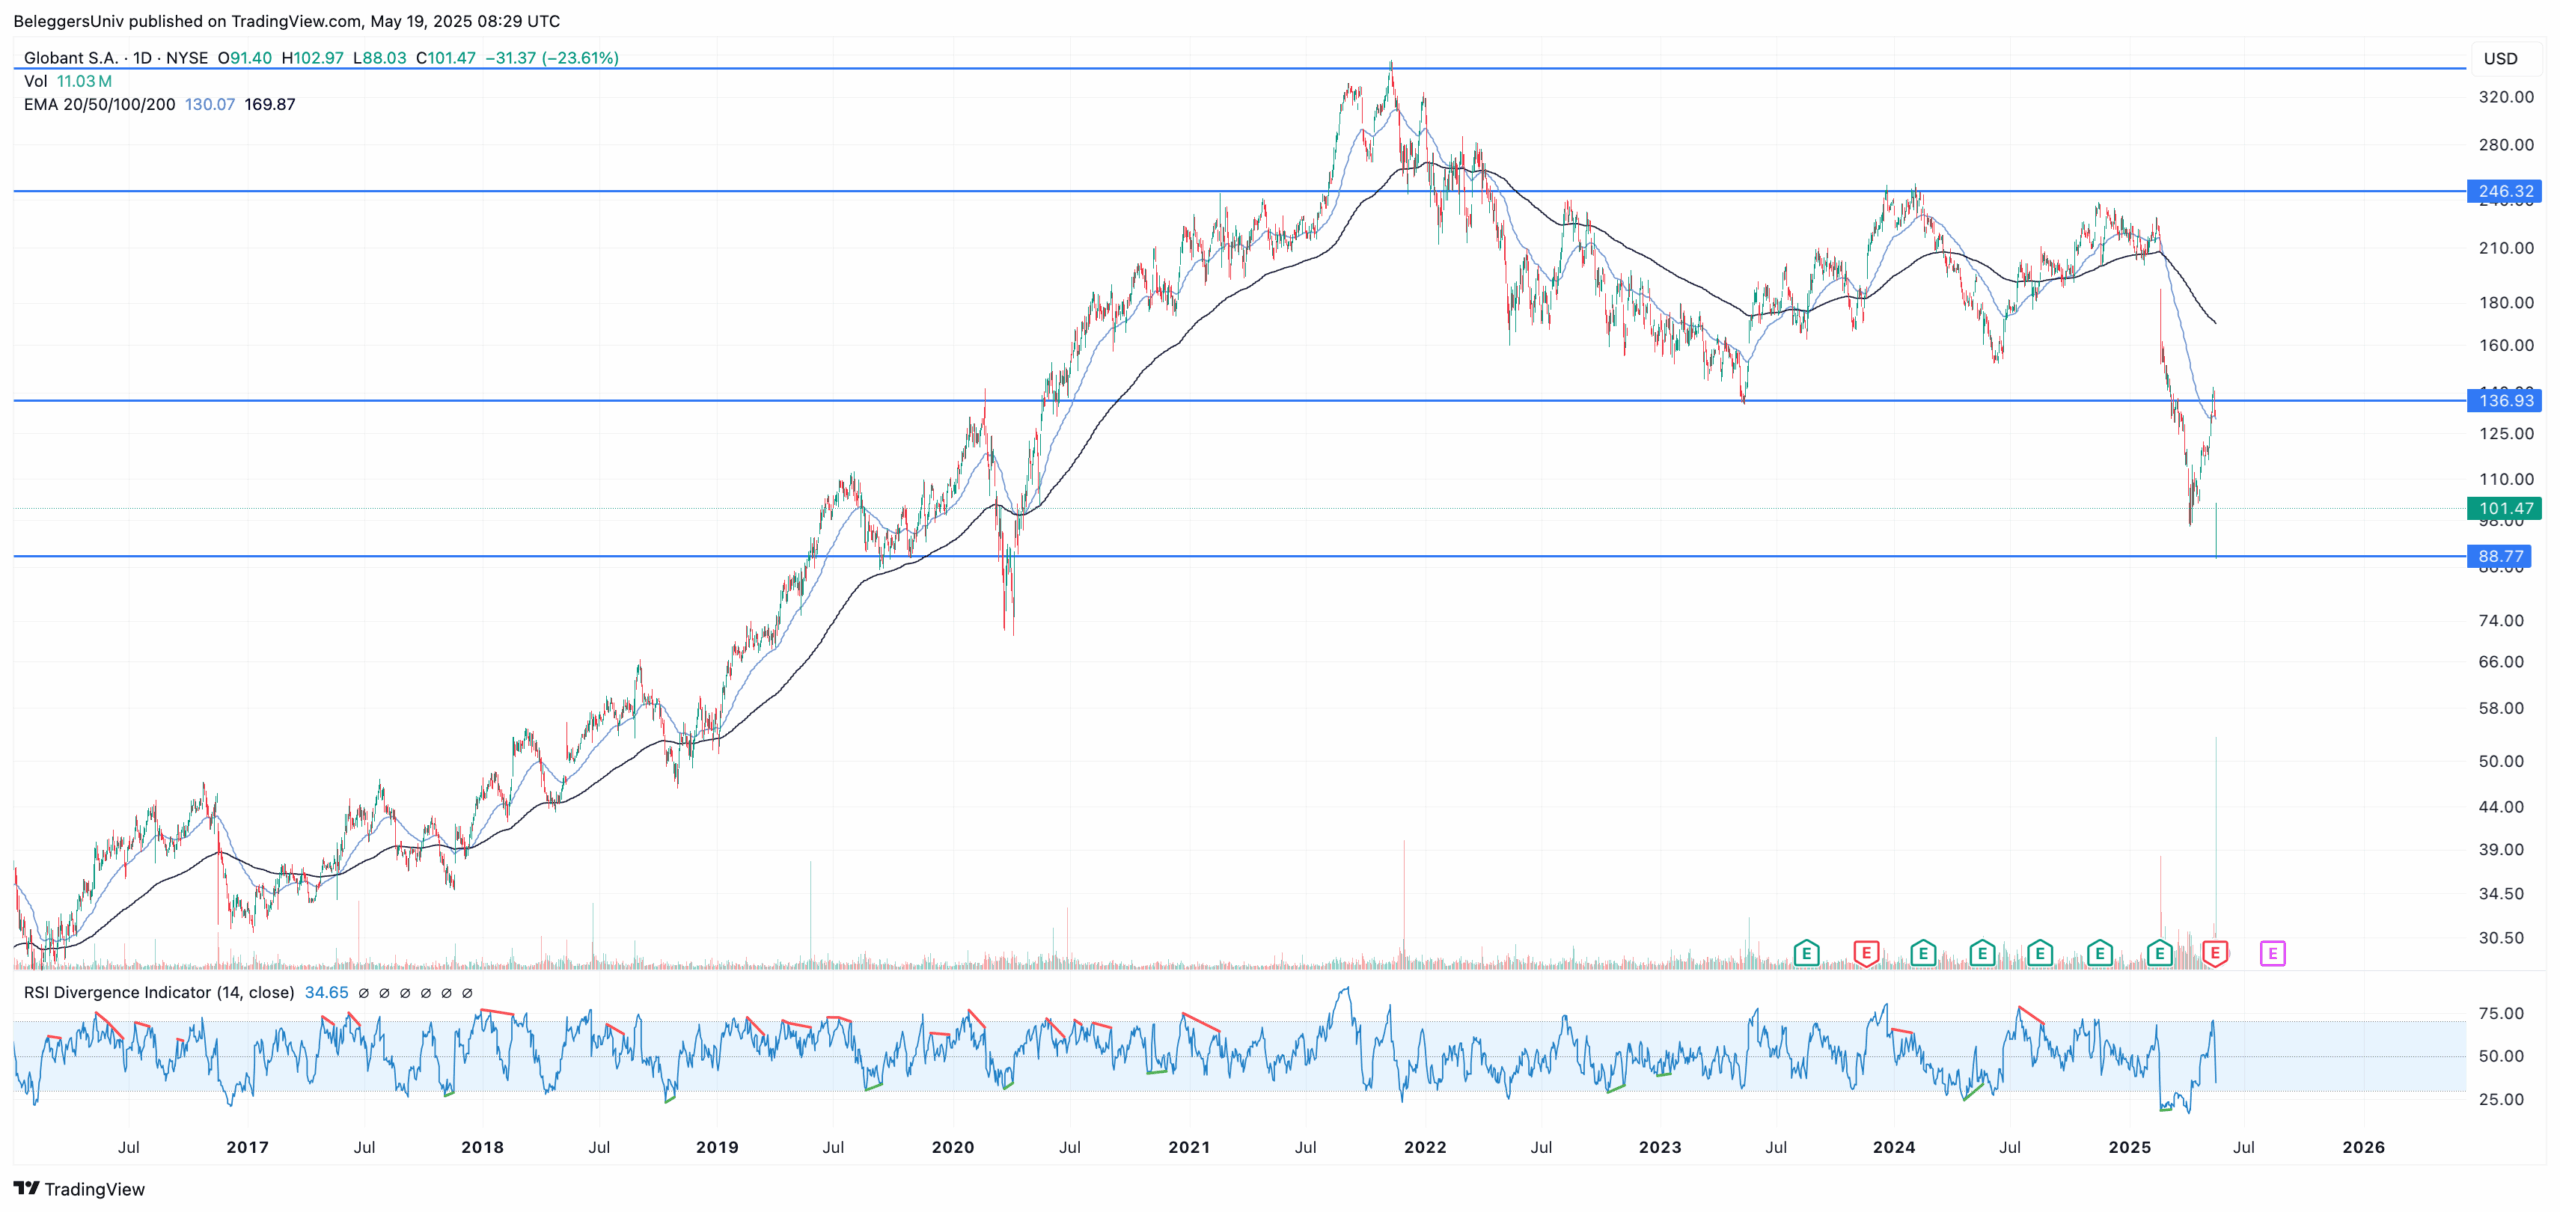Click the 2023 label on time axis
The image size is (2560, 1212).
pos(1660,1147)
